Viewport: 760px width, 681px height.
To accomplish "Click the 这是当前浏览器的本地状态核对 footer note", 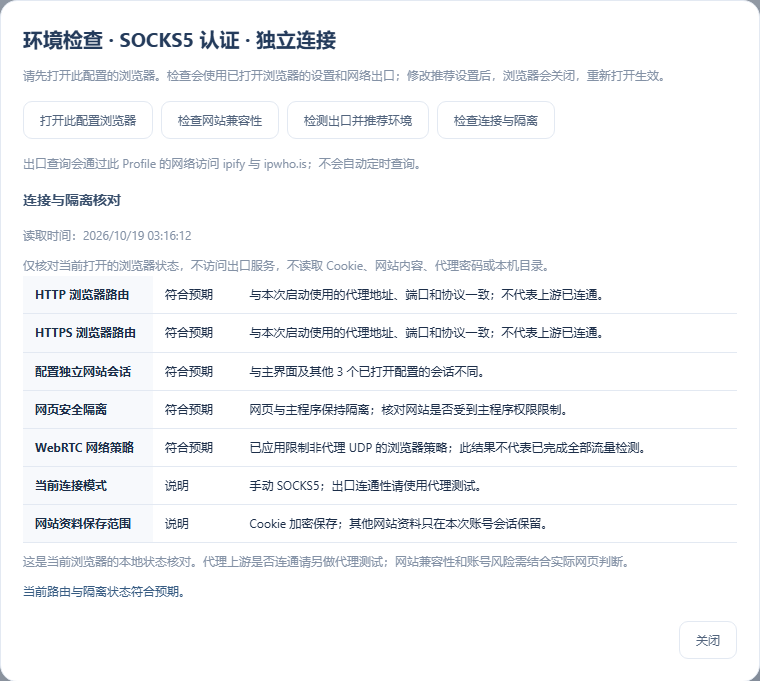I will coord(327,562).
